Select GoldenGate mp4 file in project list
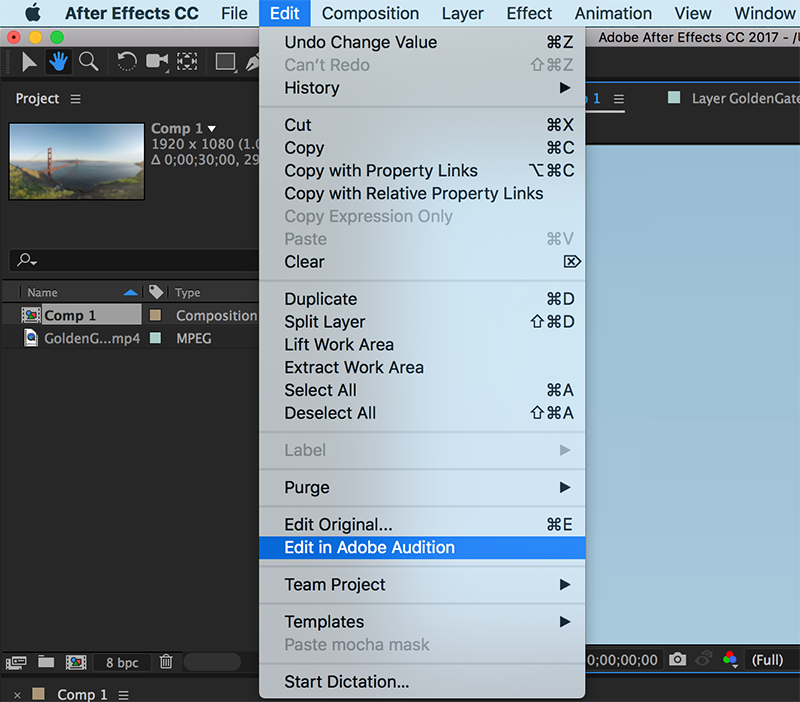The height and width of the screenshot is (702, 800). [x=92, y=339]
